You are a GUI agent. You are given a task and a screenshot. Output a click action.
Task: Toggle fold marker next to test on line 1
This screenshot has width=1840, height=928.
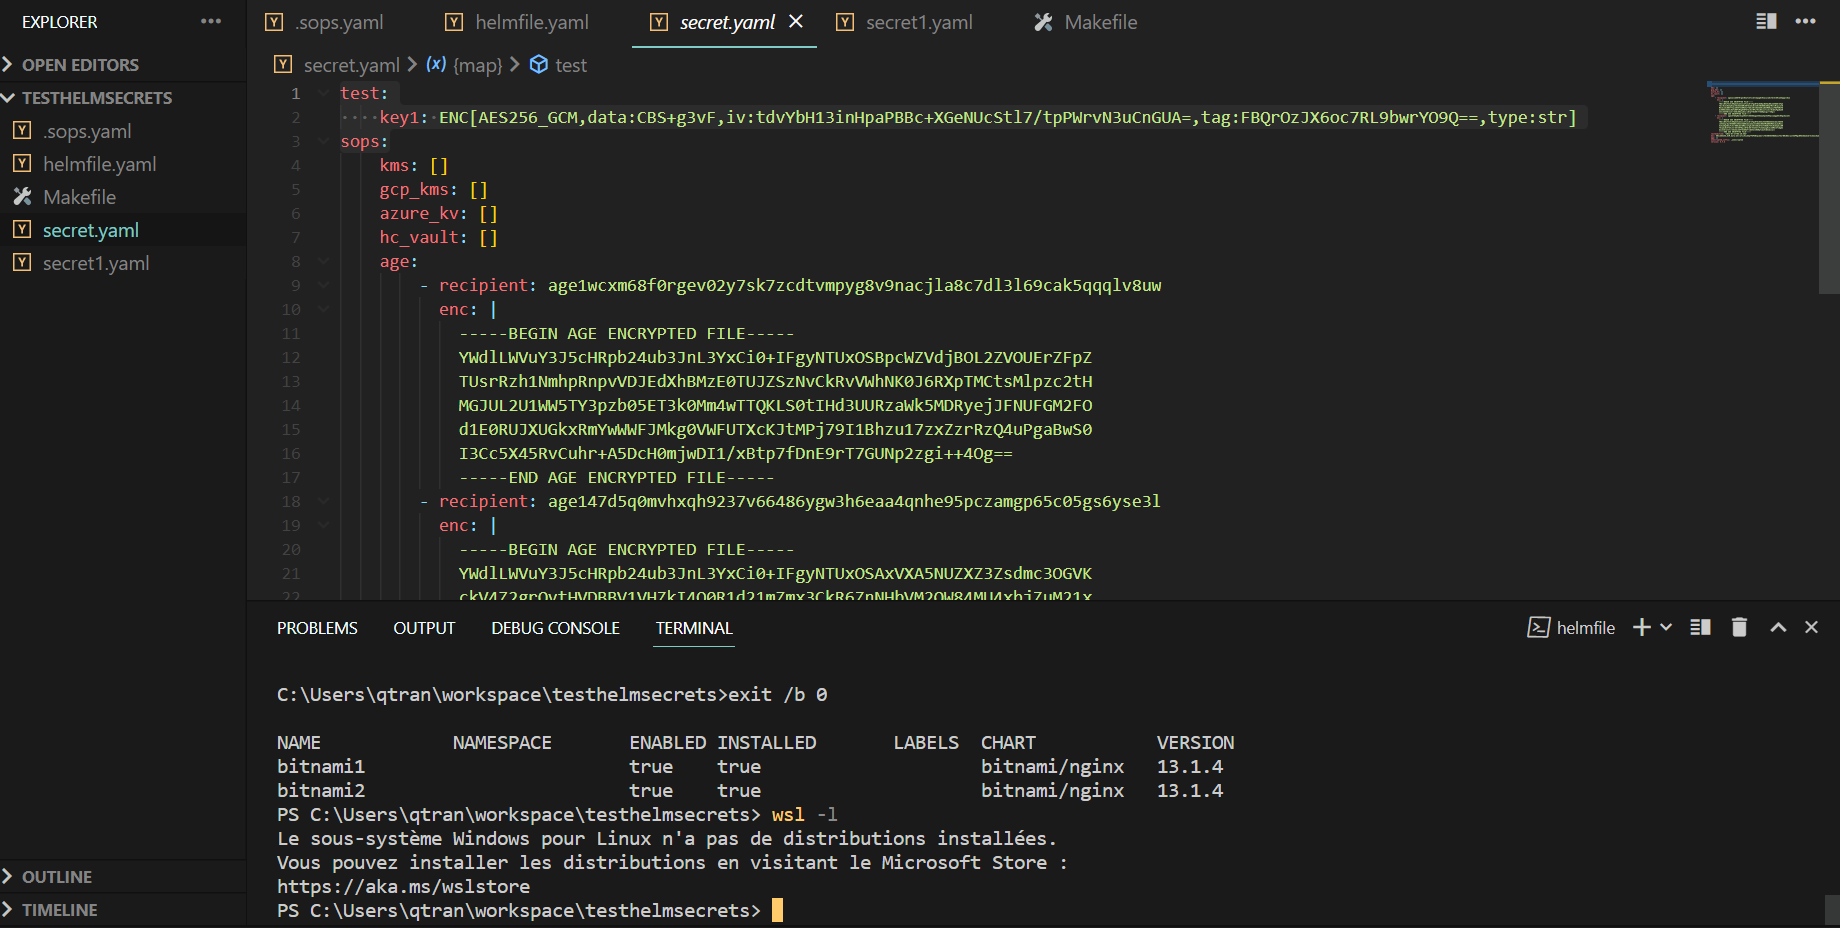[x=322, y=92]
